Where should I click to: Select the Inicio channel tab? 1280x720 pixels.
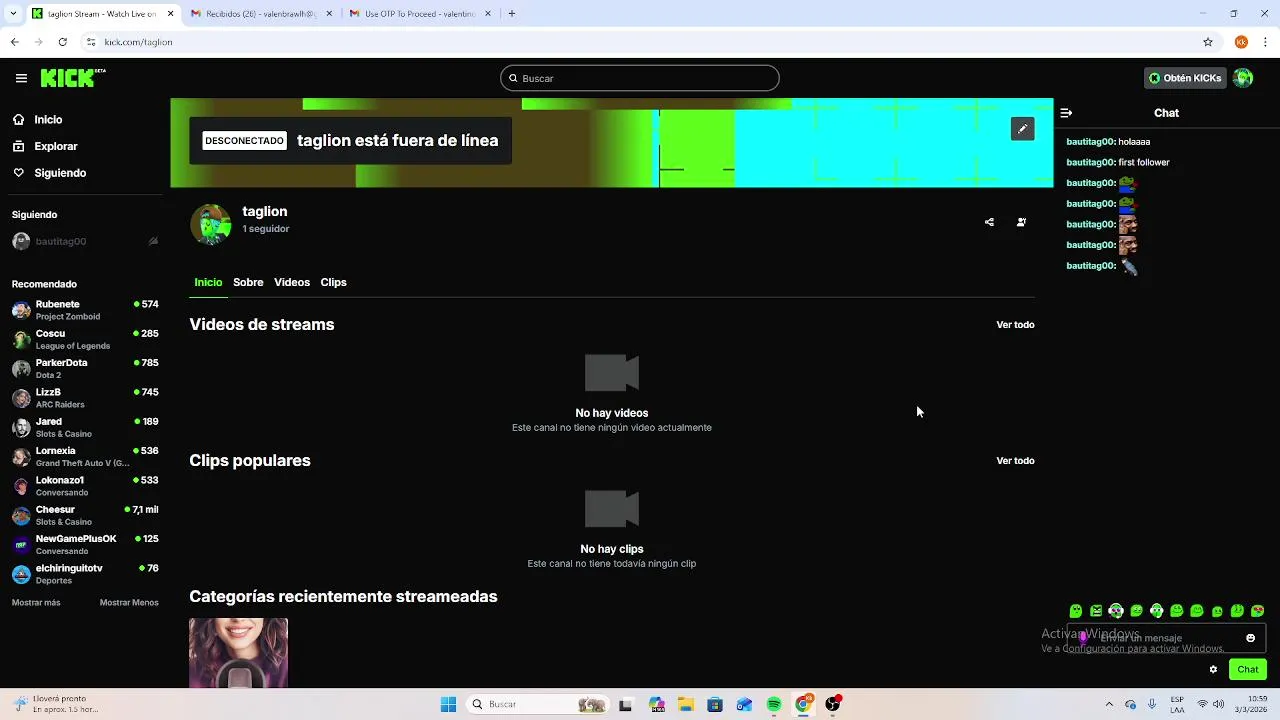coord(208,282)
